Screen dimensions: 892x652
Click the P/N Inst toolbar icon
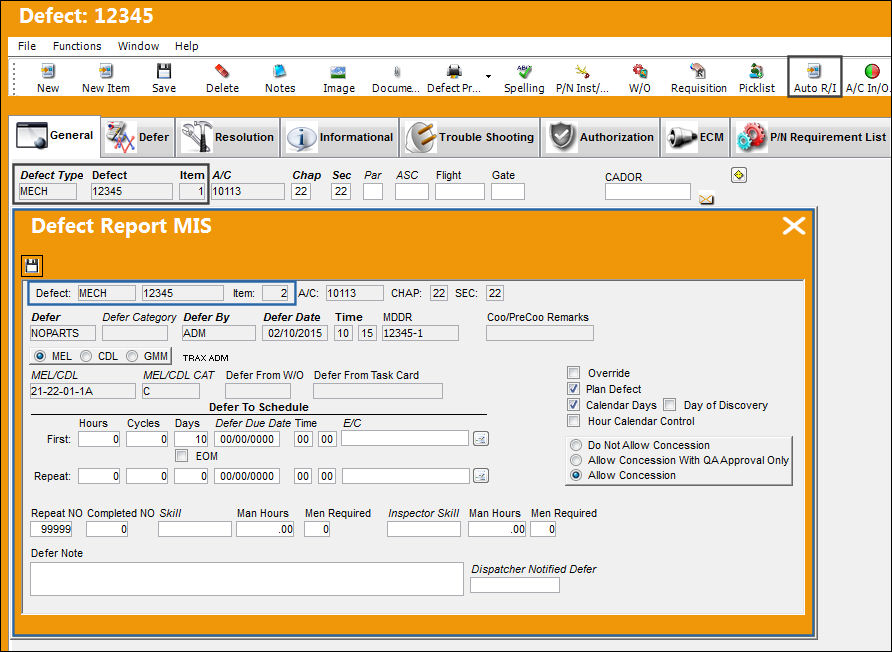point(582,71)
